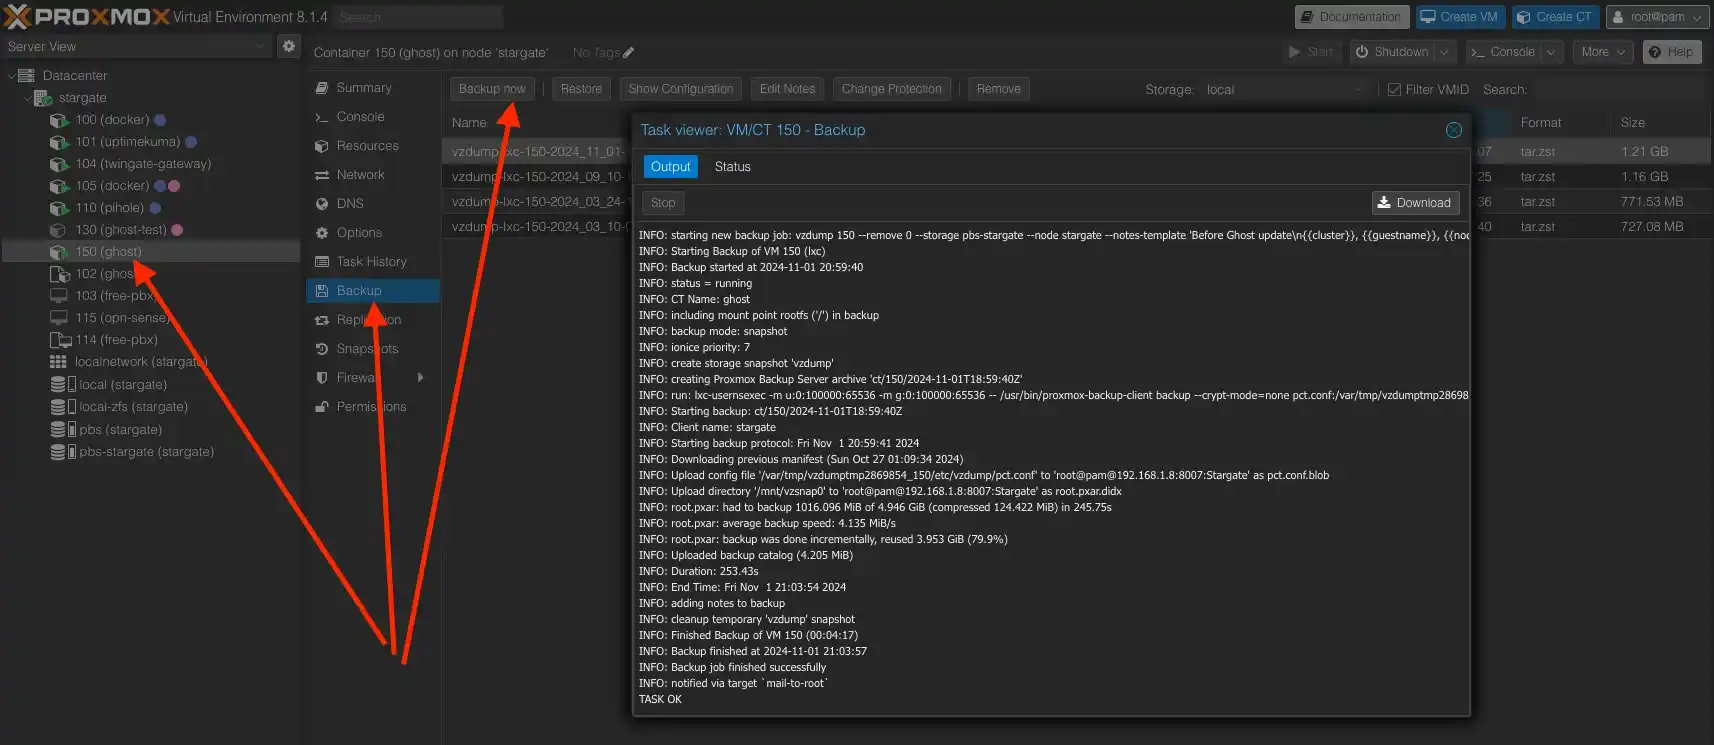Click the Shutdown button

coord(1392,52)
